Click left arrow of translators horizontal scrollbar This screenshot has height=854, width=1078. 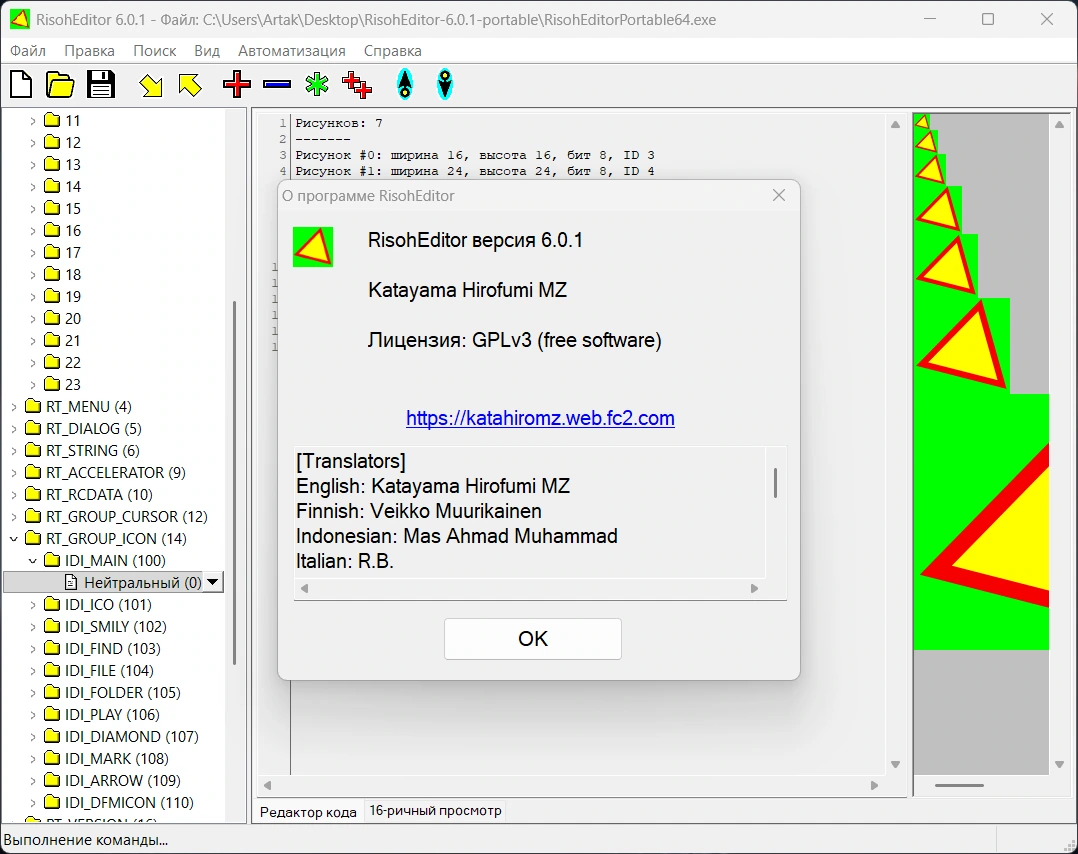click(305, 589)
